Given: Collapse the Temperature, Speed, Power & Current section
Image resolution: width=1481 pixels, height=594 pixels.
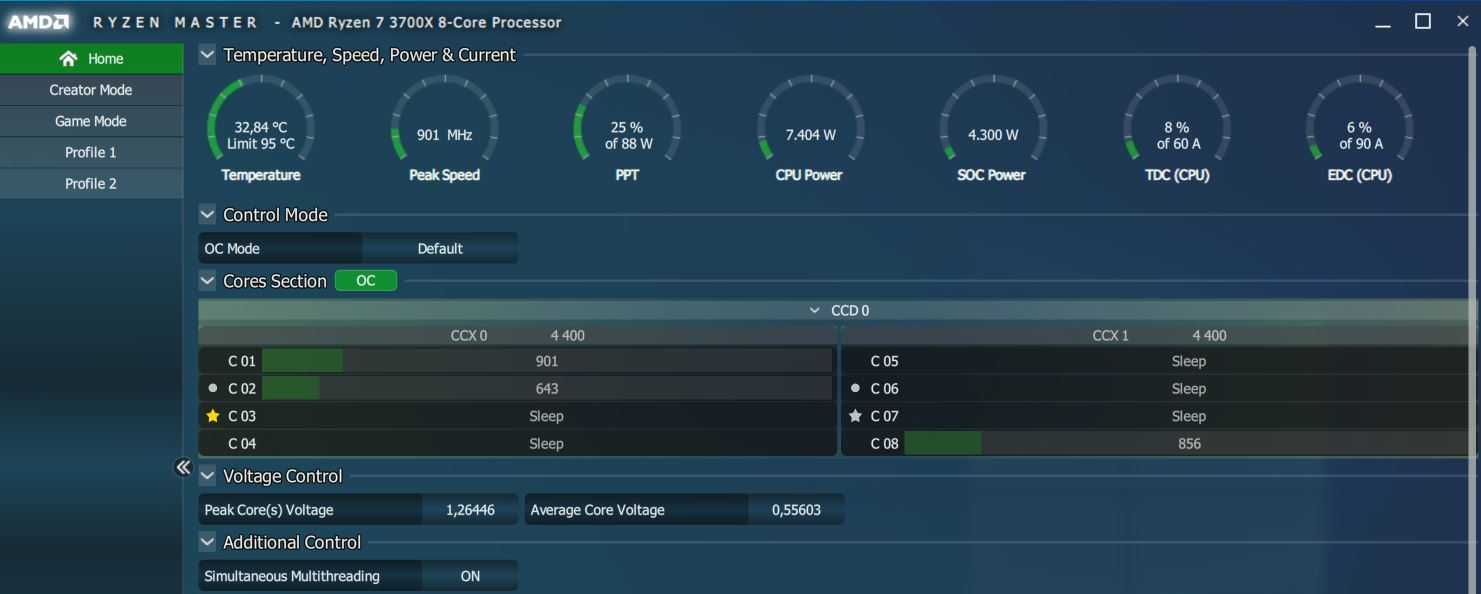Looking at the screenshot, I should coord(207,55).
